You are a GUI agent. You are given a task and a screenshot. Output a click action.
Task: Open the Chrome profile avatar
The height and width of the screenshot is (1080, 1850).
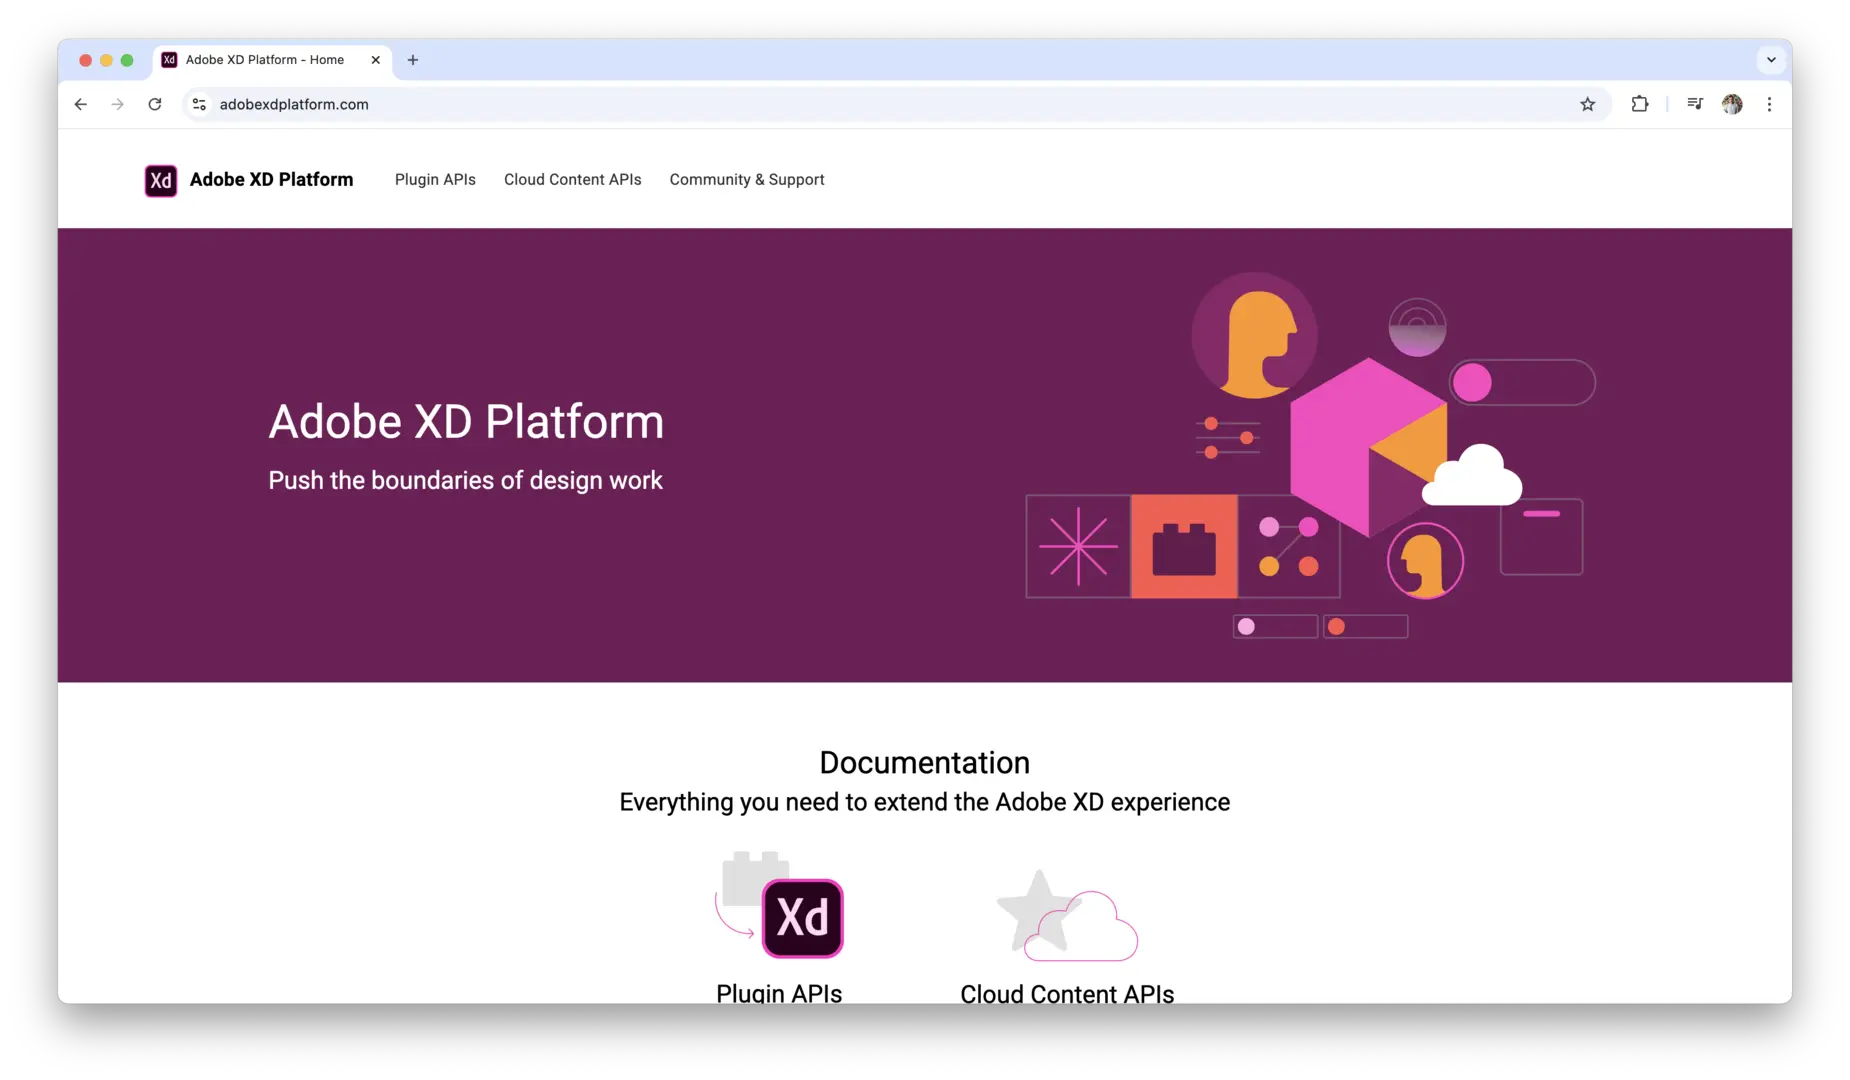click(x=1732, y=104)
